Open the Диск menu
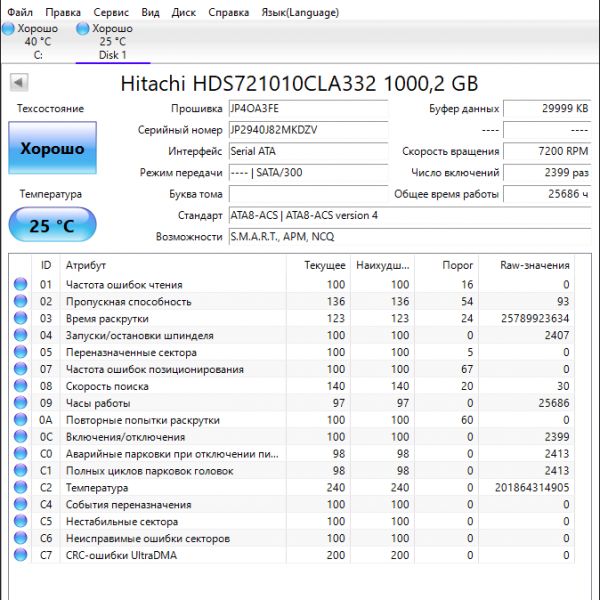The image size is (600, 600). coord(184,12)
